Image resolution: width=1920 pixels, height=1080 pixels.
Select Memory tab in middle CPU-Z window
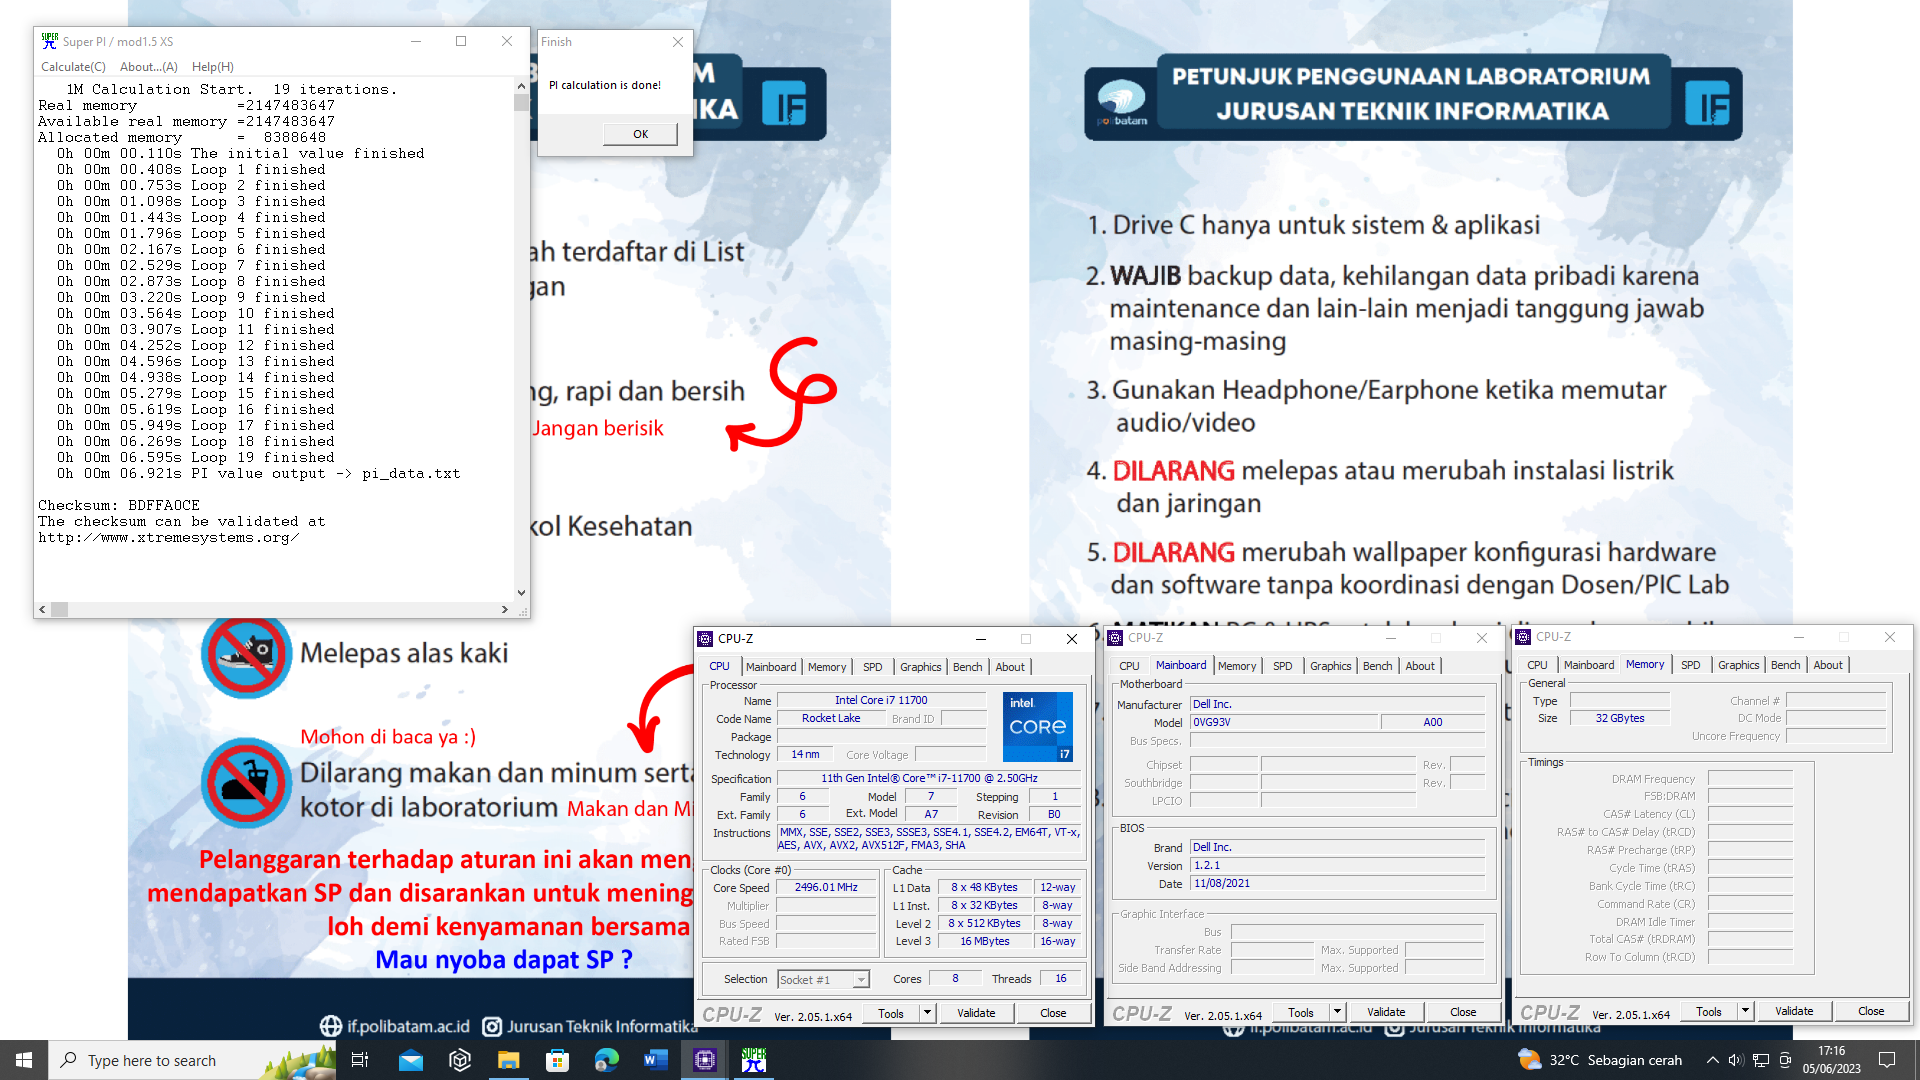point(1237,666)
